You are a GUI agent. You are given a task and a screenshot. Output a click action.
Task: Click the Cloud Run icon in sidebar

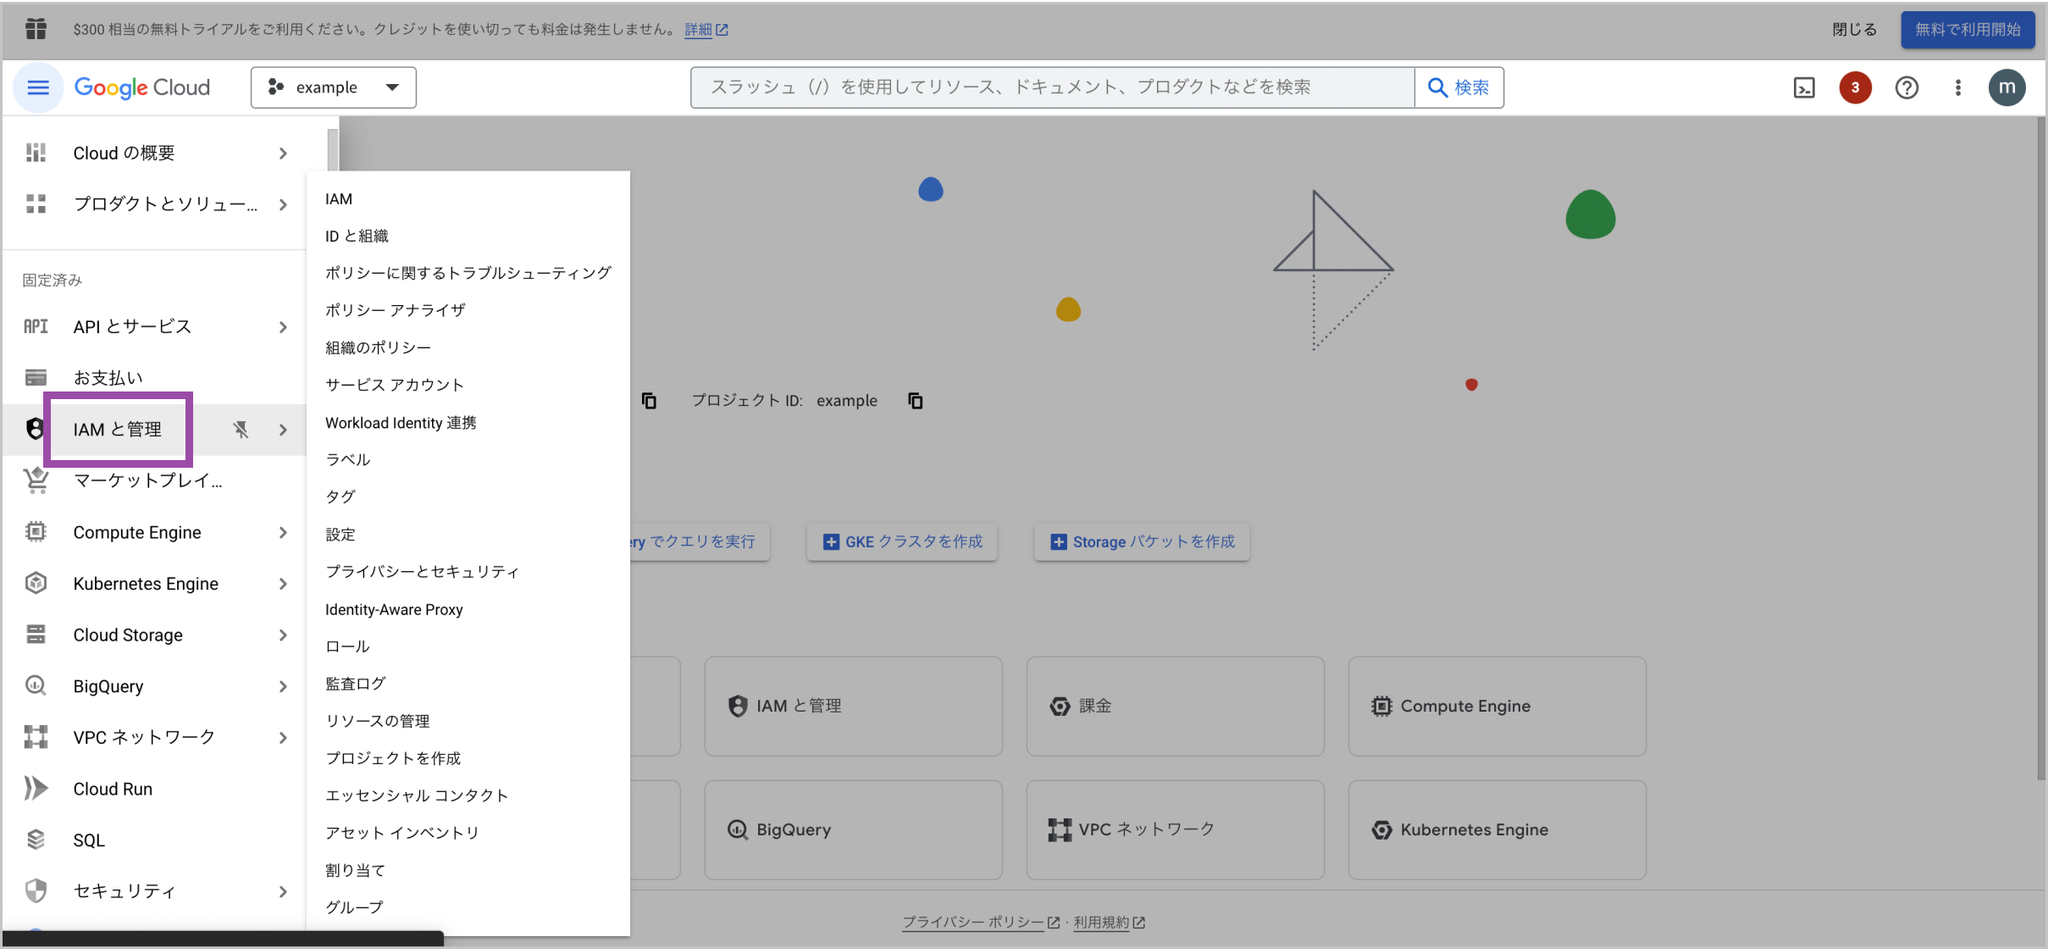click(x=36, y=788)
